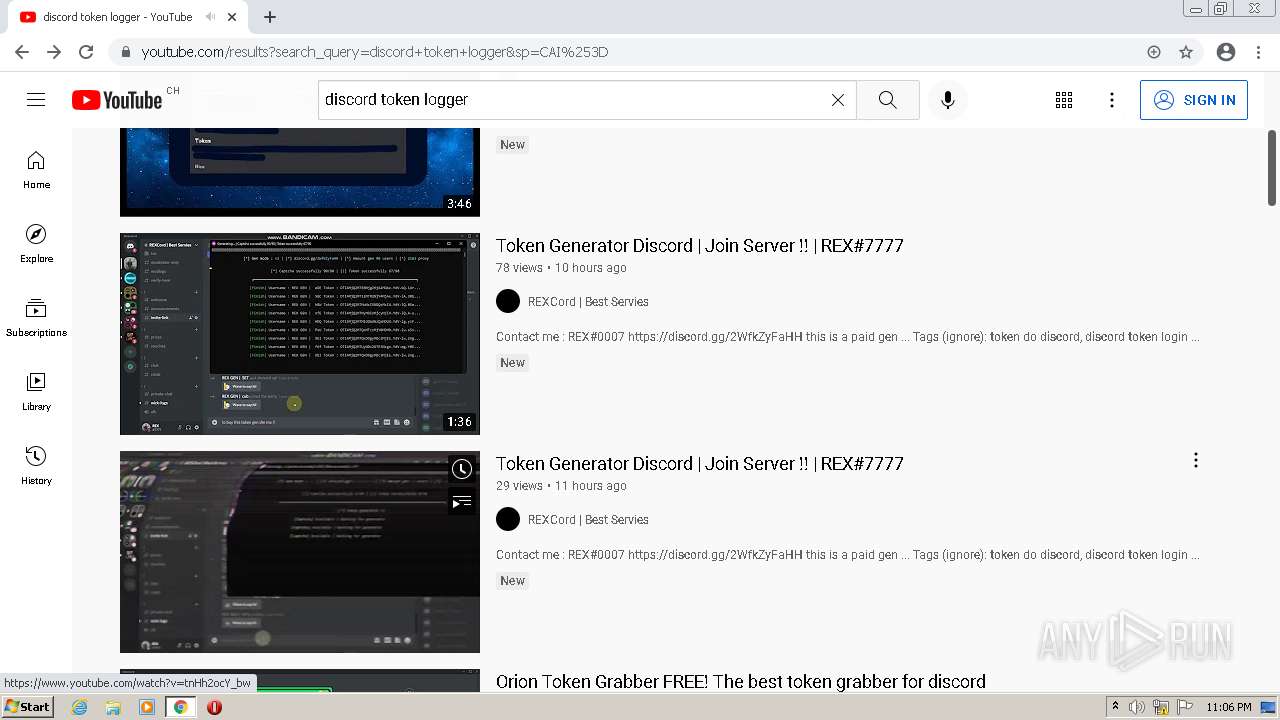Open History in the sidebar
Viewport: 1280px width, 720px height.
pos(36,466)
